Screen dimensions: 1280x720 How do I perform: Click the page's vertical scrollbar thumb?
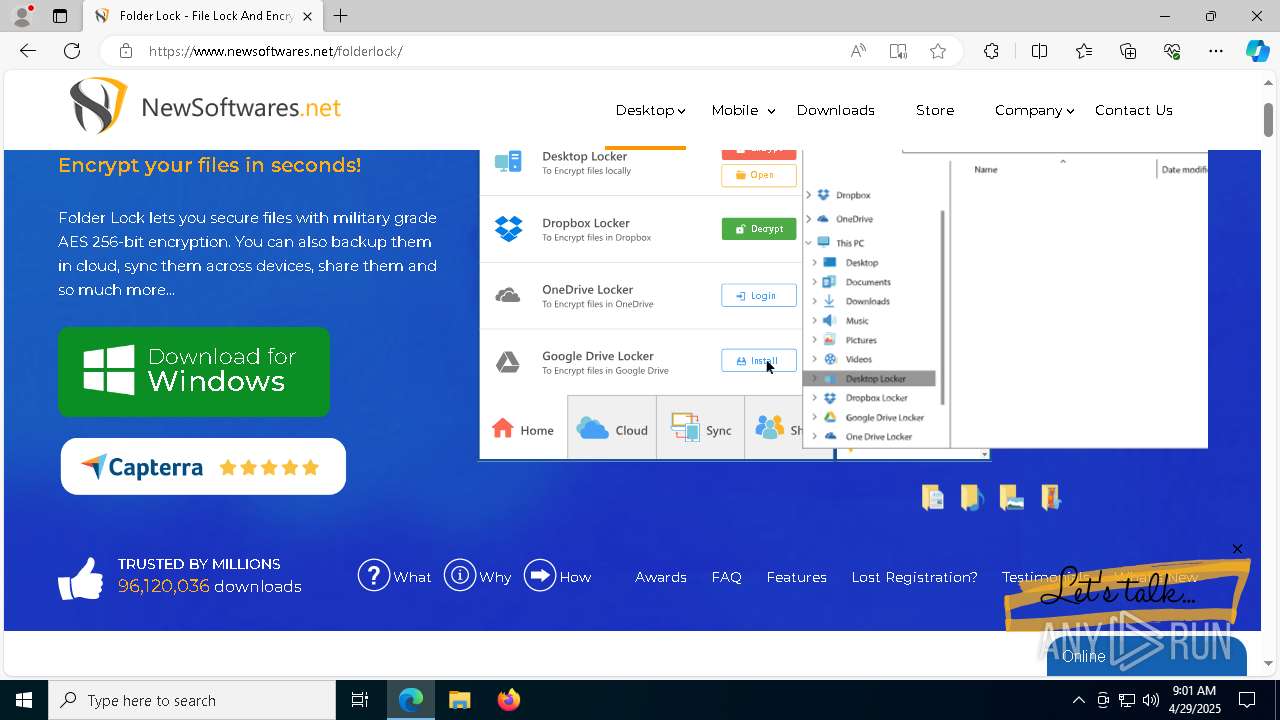[x=1269, y=118]
